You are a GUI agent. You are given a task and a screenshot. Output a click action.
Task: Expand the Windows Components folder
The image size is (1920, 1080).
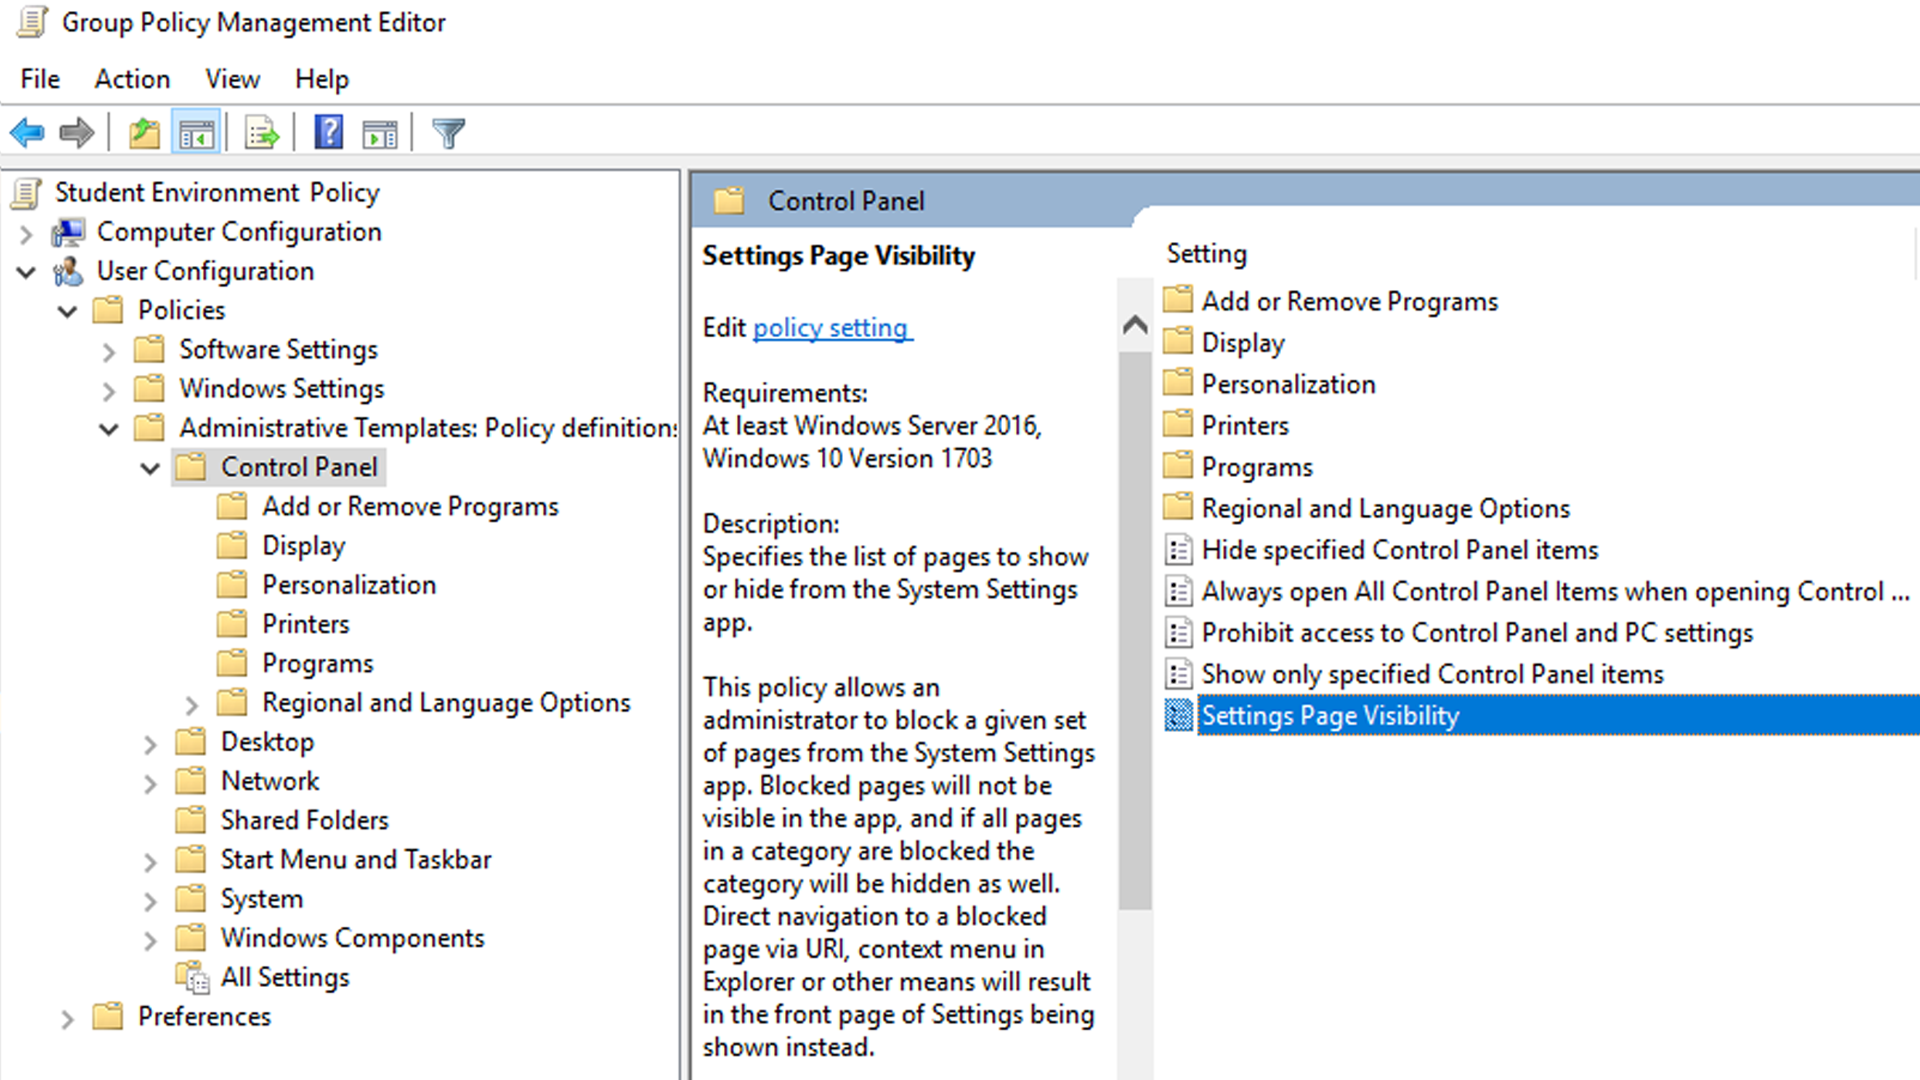tap(150, 940)
